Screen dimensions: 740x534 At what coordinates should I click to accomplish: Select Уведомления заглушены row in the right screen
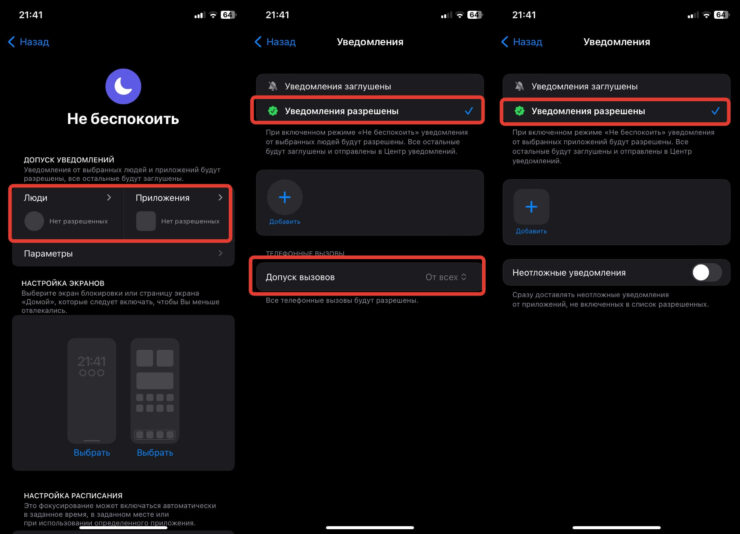tap(616, 86)
